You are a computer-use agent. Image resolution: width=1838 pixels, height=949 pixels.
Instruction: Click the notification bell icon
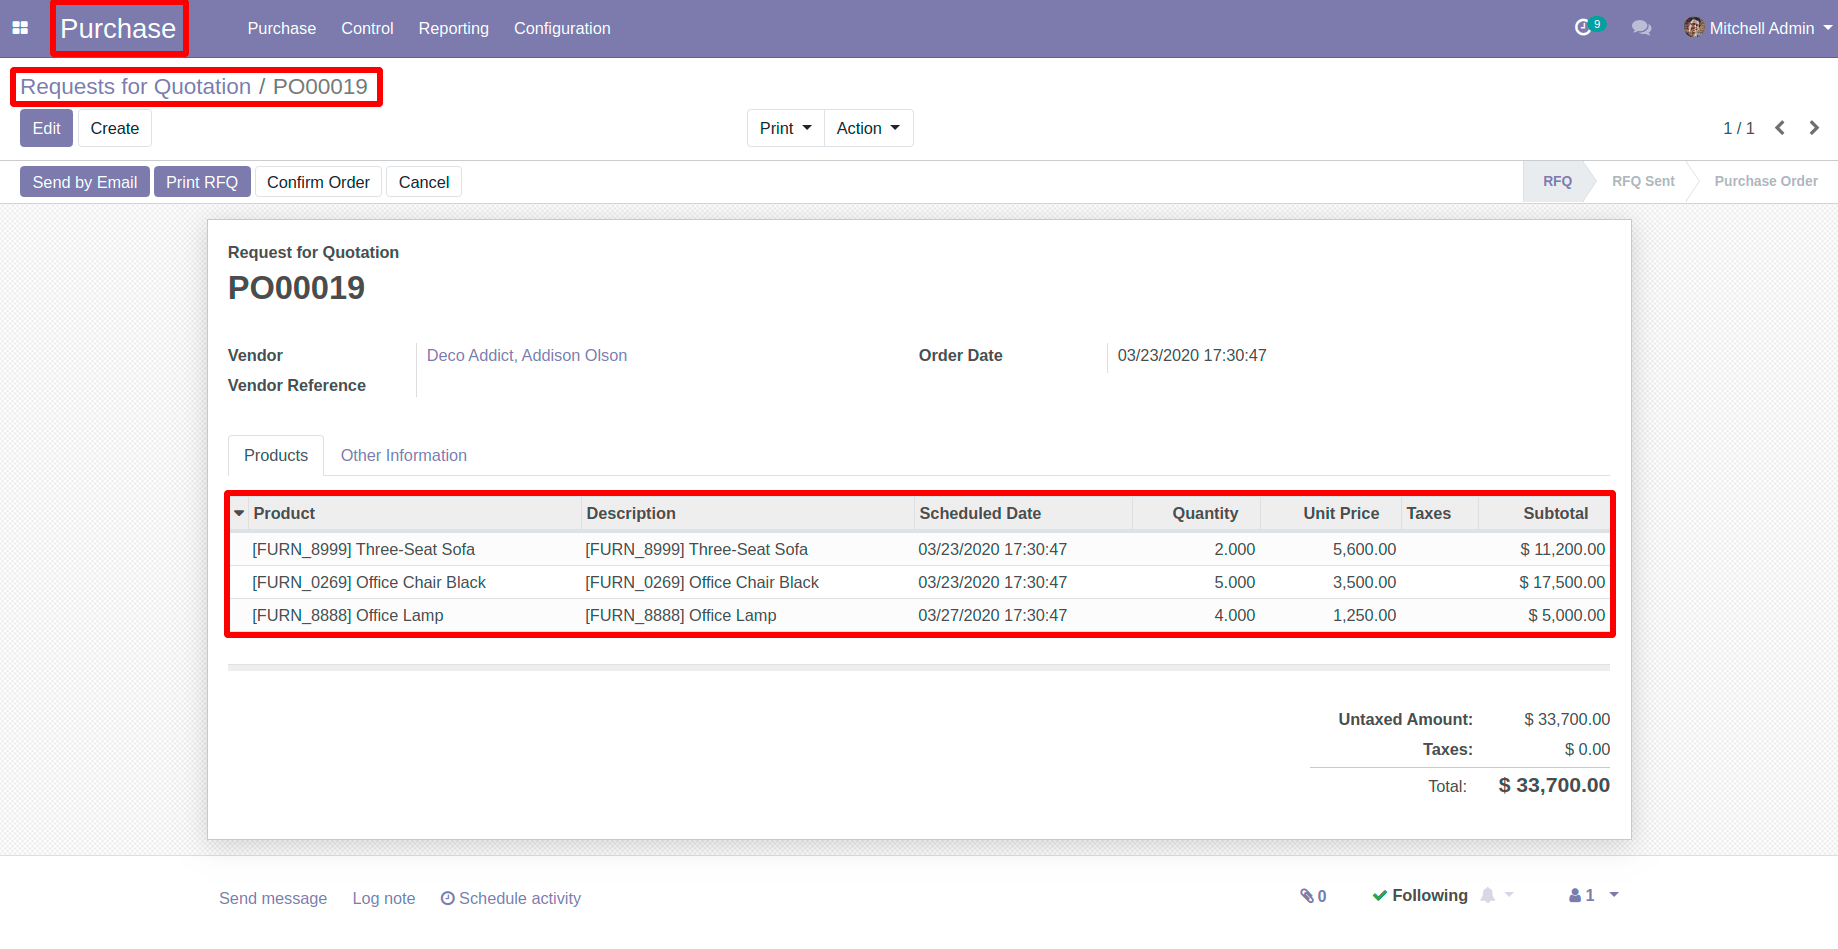pos(1488,896)
